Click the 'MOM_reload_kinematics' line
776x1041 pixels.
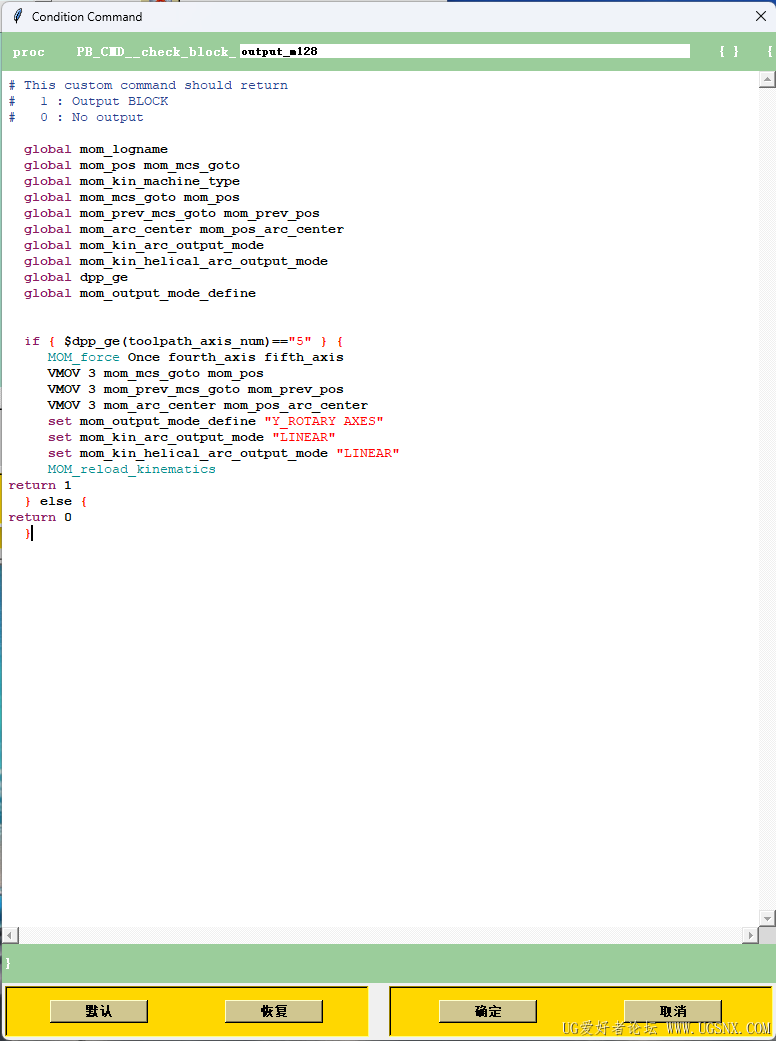pos(131,469)
